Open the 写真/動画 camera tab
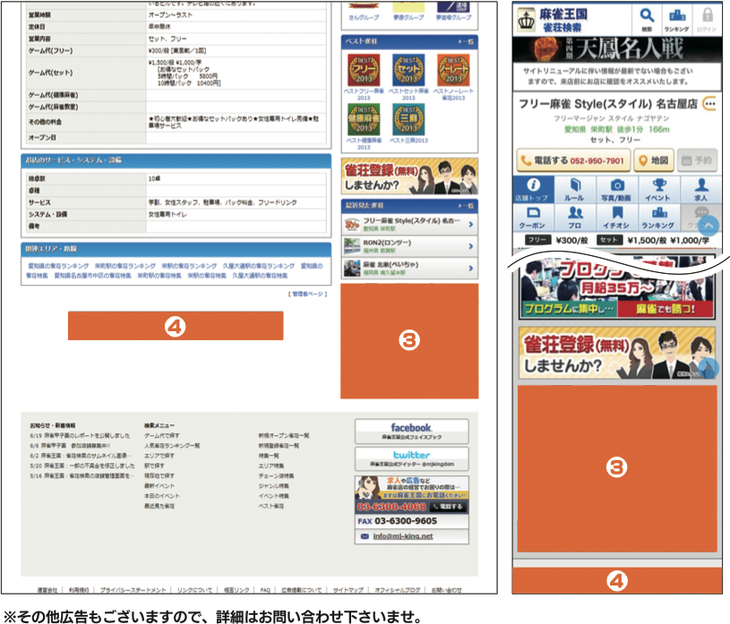Screen dimensions: 730x624 (x=617, y=190)
